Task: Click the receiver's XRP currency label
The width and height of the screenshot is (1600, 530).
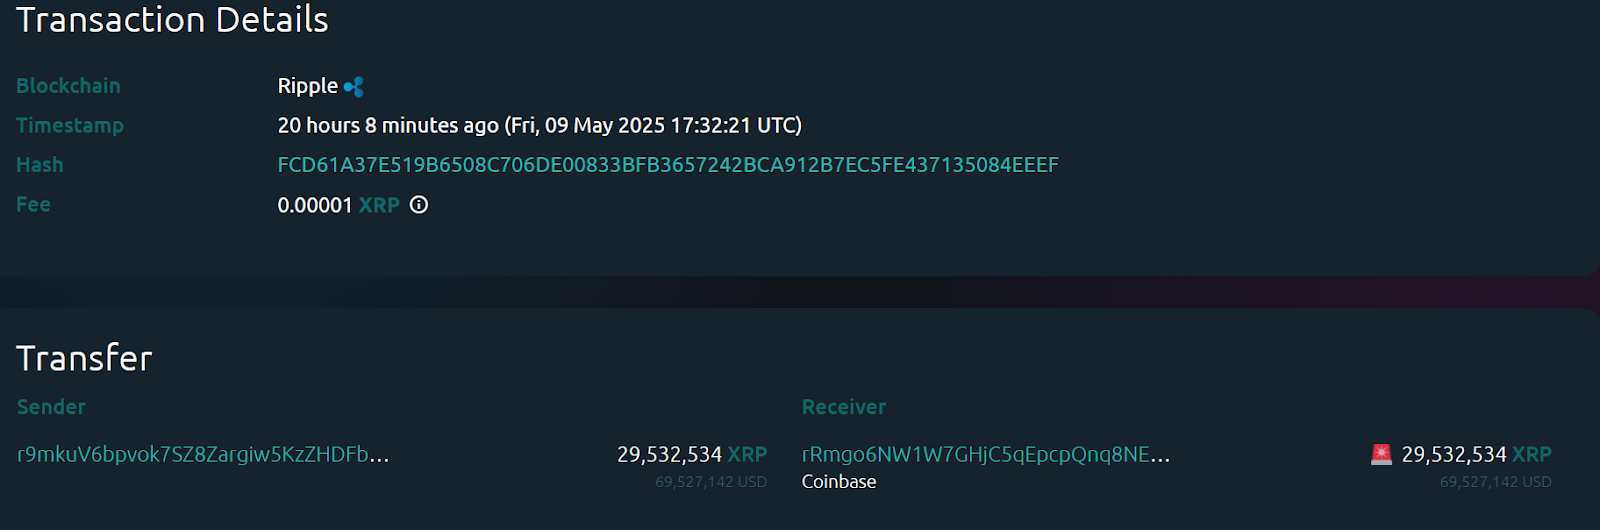Action: 1532,455
